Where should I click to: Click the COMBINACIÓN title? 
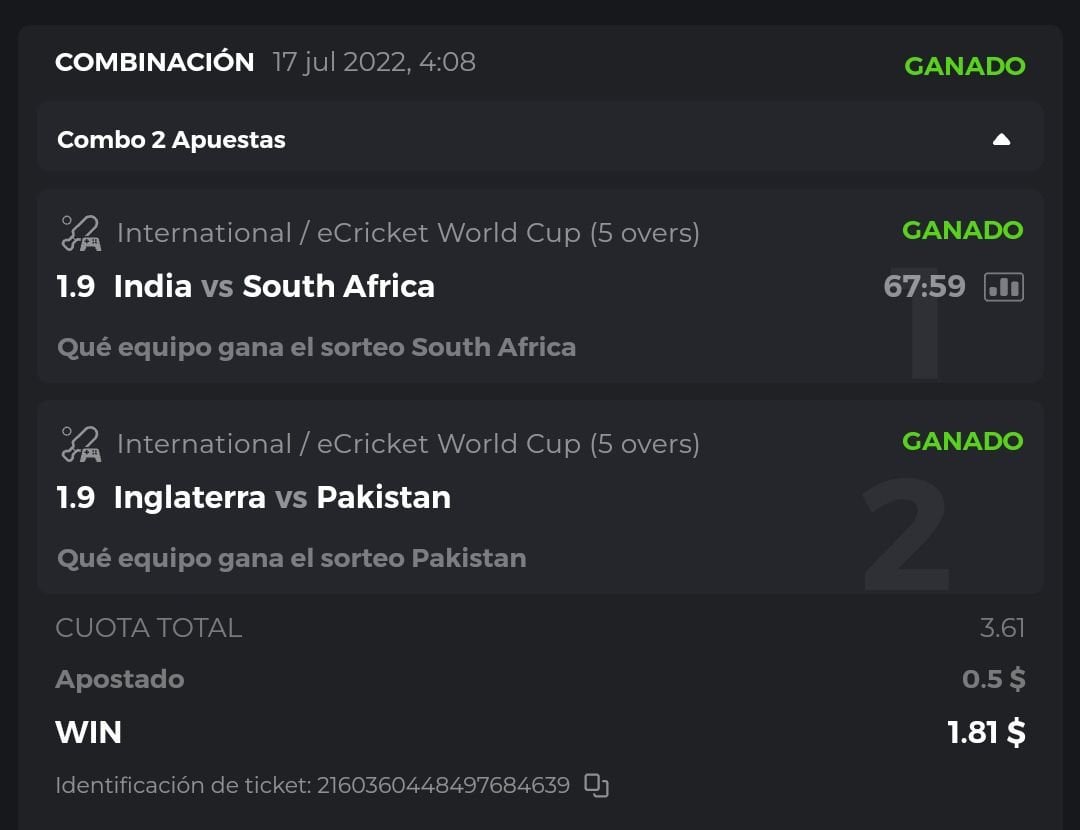tap(154, 62)
